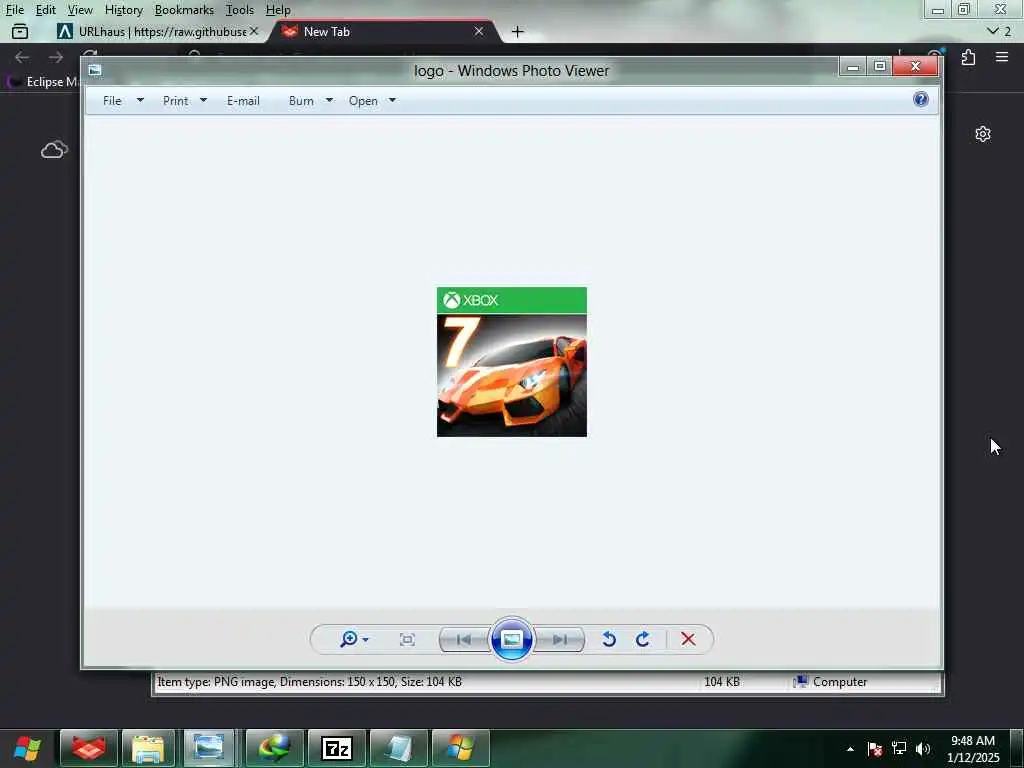1024x768 pixels.
Task: Open the zoom magnifier control in Photo Viewer
Action: pyautogui.click(x=354, y=639)
